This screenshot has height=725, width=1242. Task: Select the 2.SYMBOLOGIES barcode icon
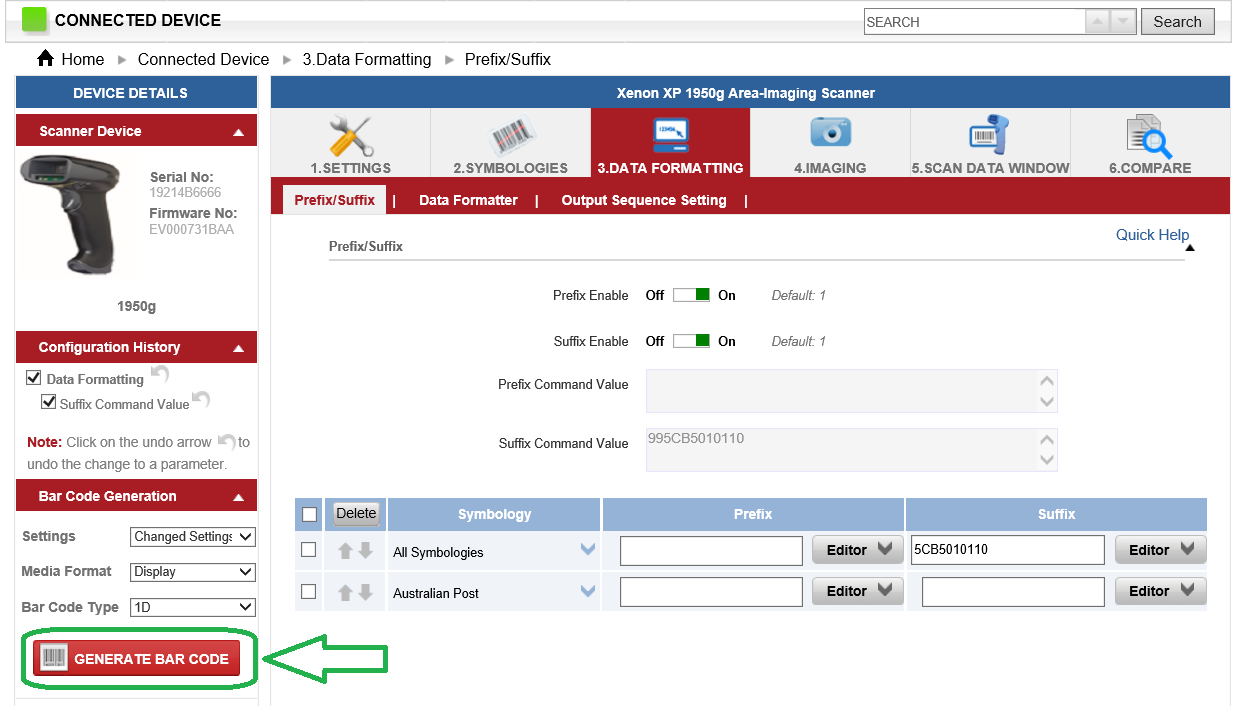pos(510,135)
